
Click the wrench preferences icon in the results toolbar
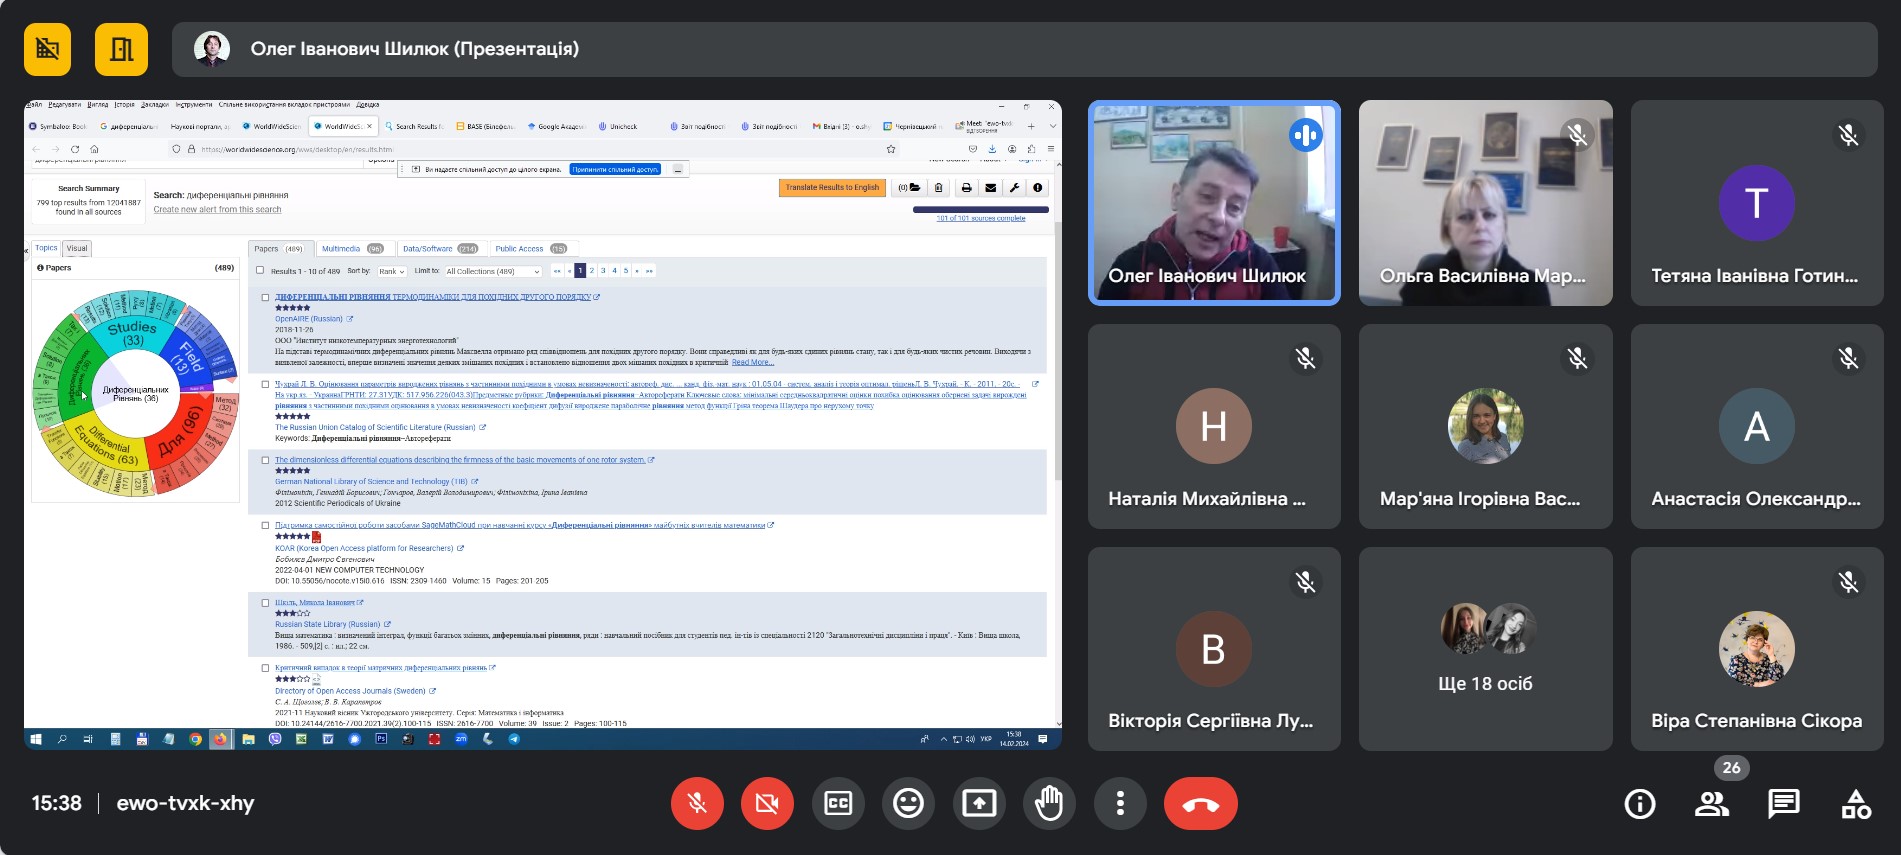1014,187
